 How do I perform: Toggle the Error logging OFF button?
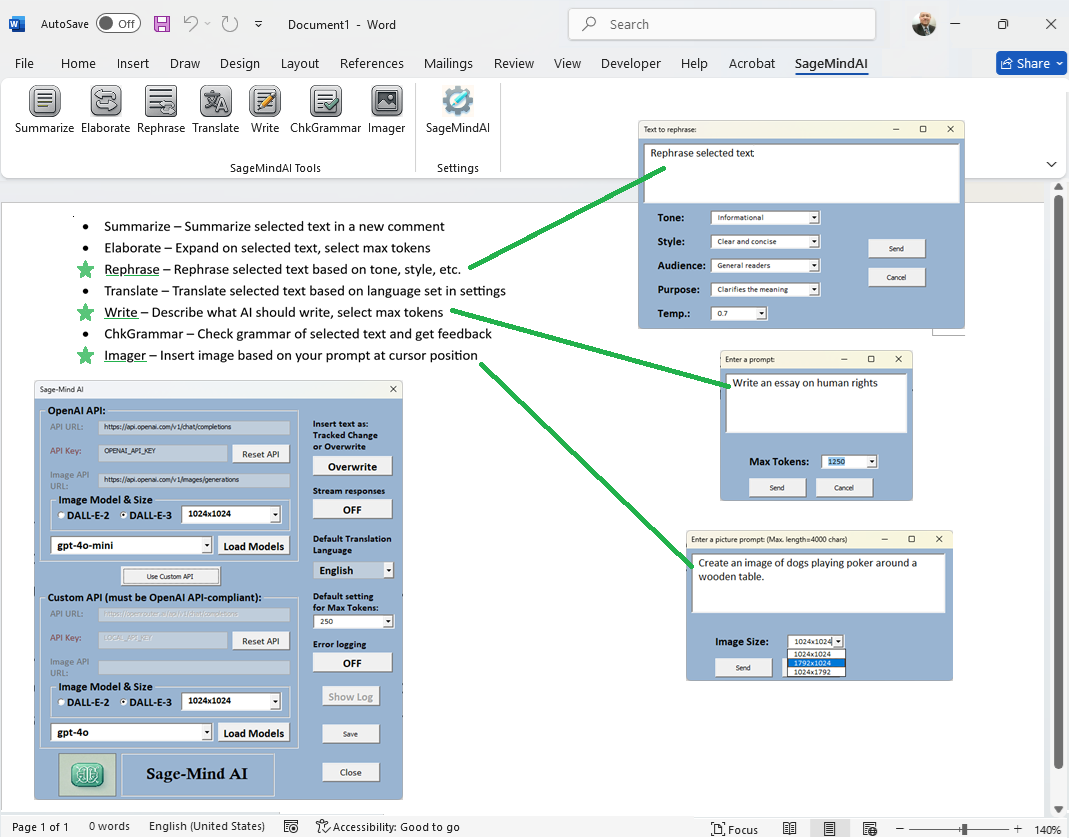coord(352,663)
